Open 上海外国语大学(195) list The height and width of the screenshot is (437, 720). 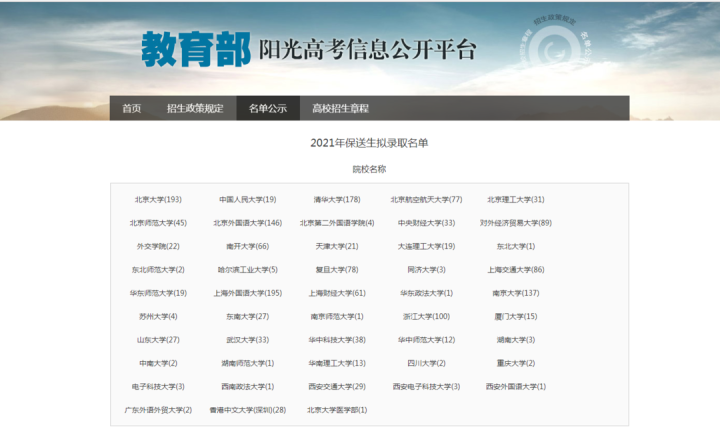click(248, 293)
